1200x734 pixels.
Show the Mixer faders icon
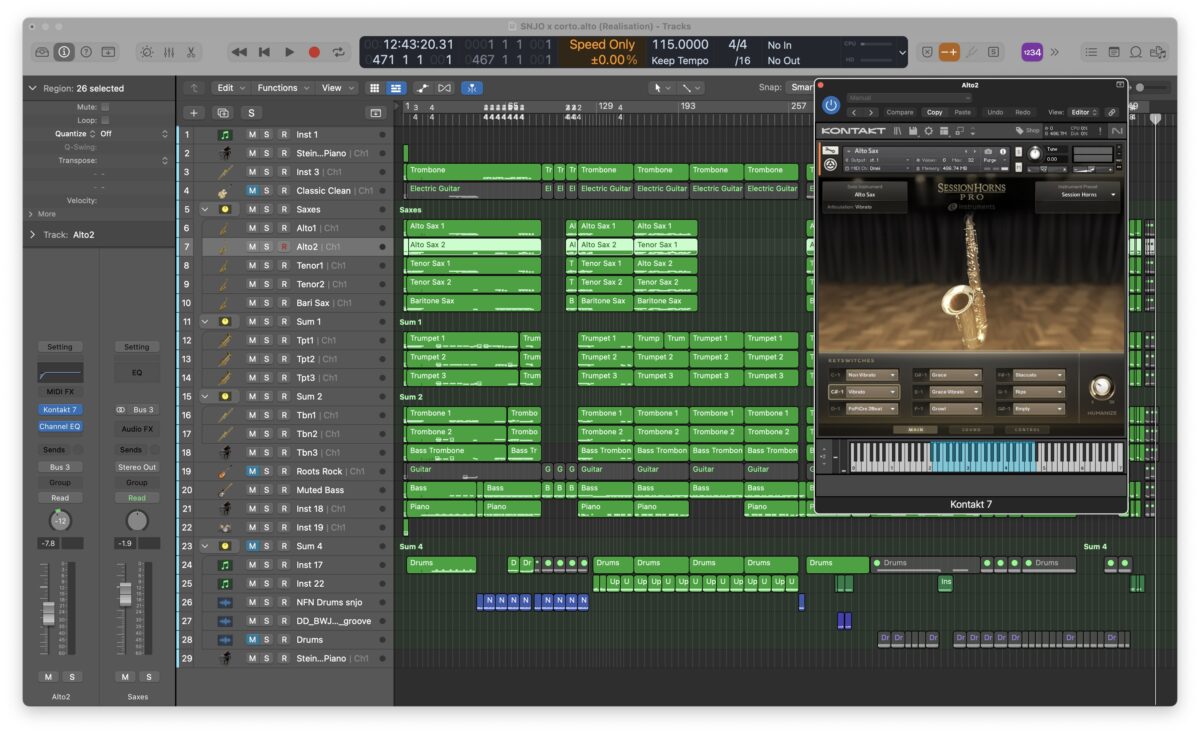coord(169,52)
